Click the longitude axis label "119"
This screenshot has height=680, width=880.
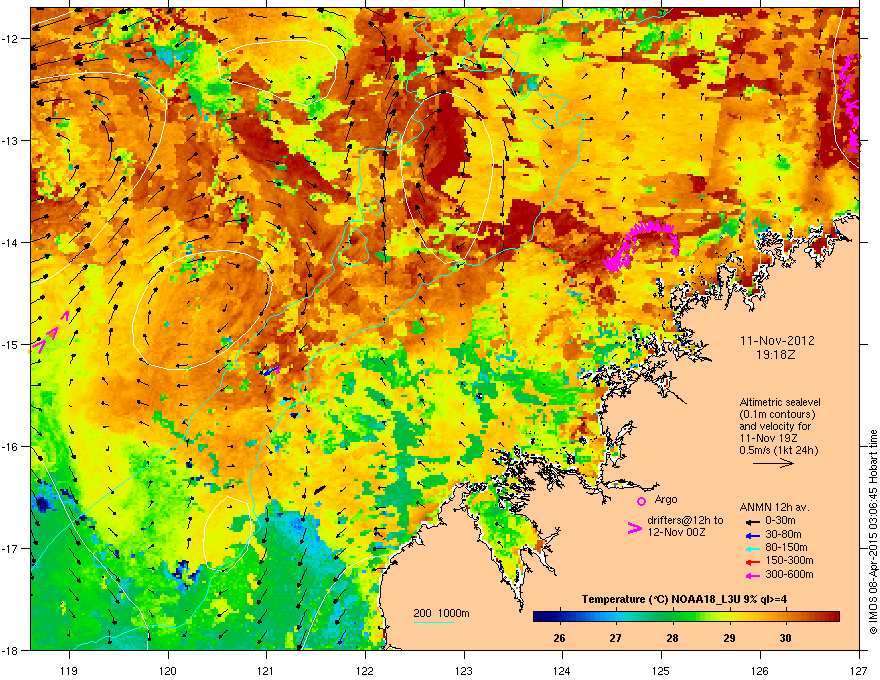pyautogui.click(x=69, y=670)
